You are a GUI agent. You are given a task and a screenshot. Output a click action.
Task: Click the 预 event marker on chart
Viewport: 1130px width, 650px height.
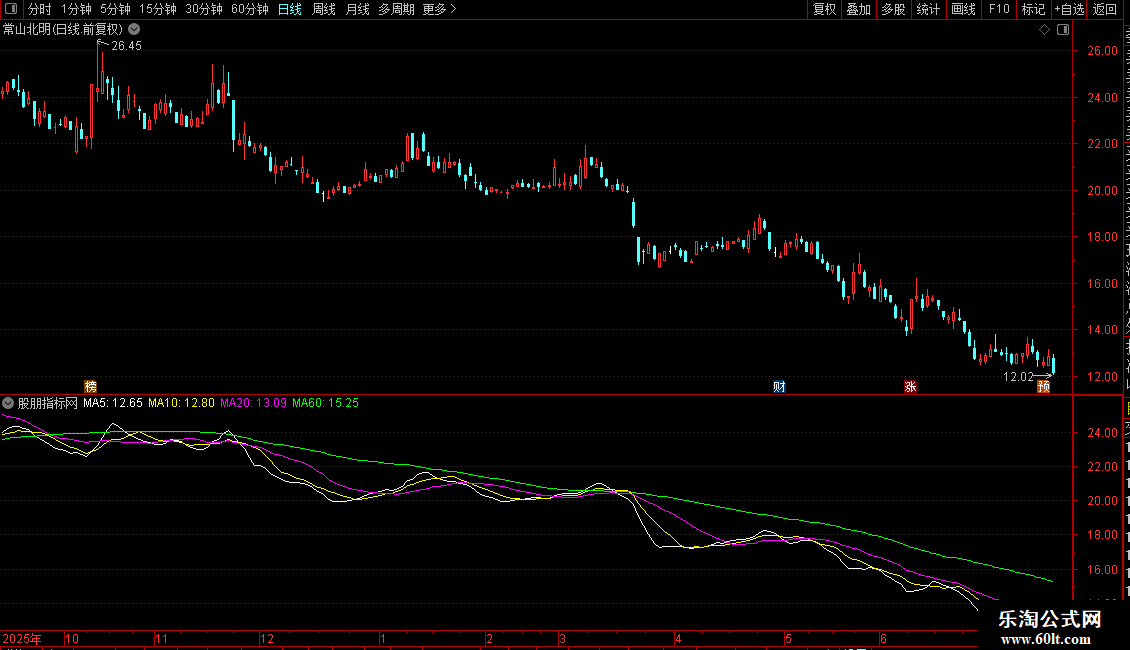[x=1043, y=387]
